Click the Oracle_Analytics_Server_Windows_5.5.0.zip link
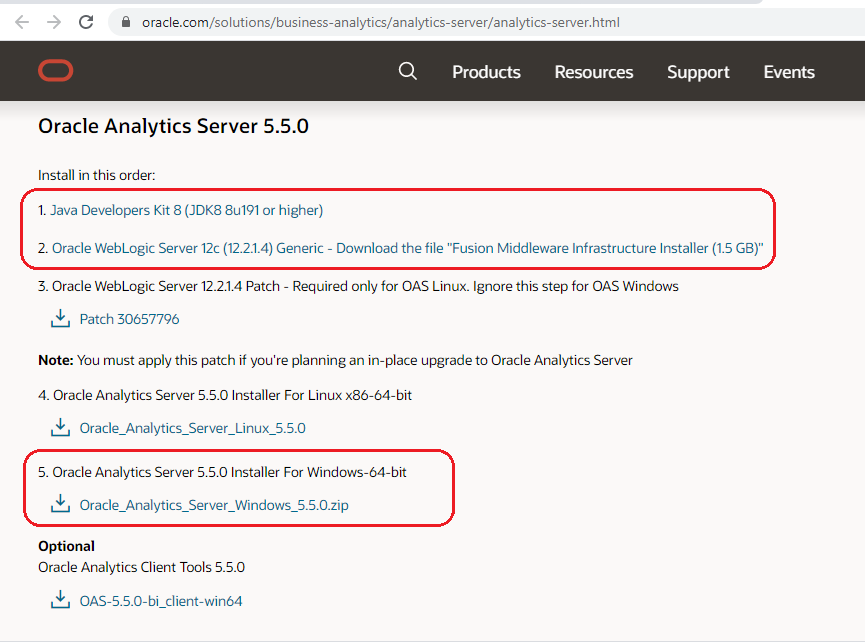Viewport: 865px width, 642px height. point(216,505)
